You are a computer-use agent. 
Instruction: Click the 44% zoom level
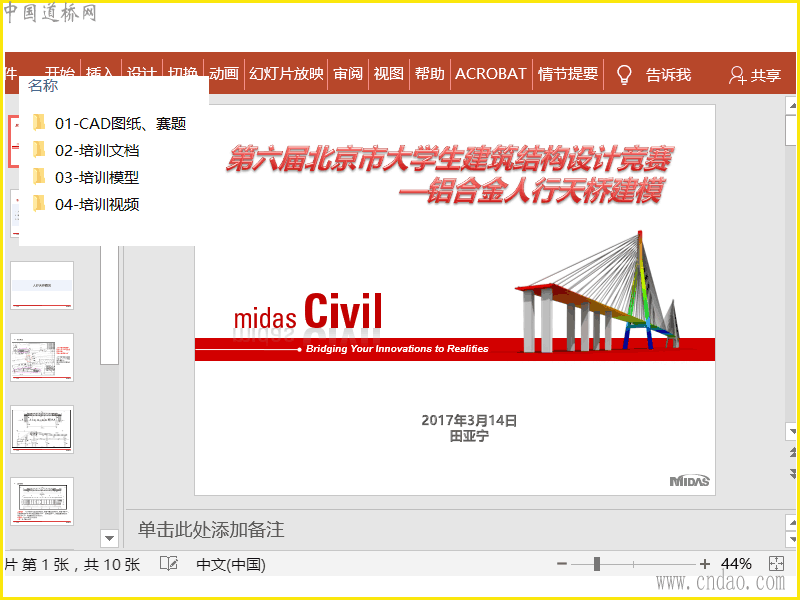(x=736, y=564)
